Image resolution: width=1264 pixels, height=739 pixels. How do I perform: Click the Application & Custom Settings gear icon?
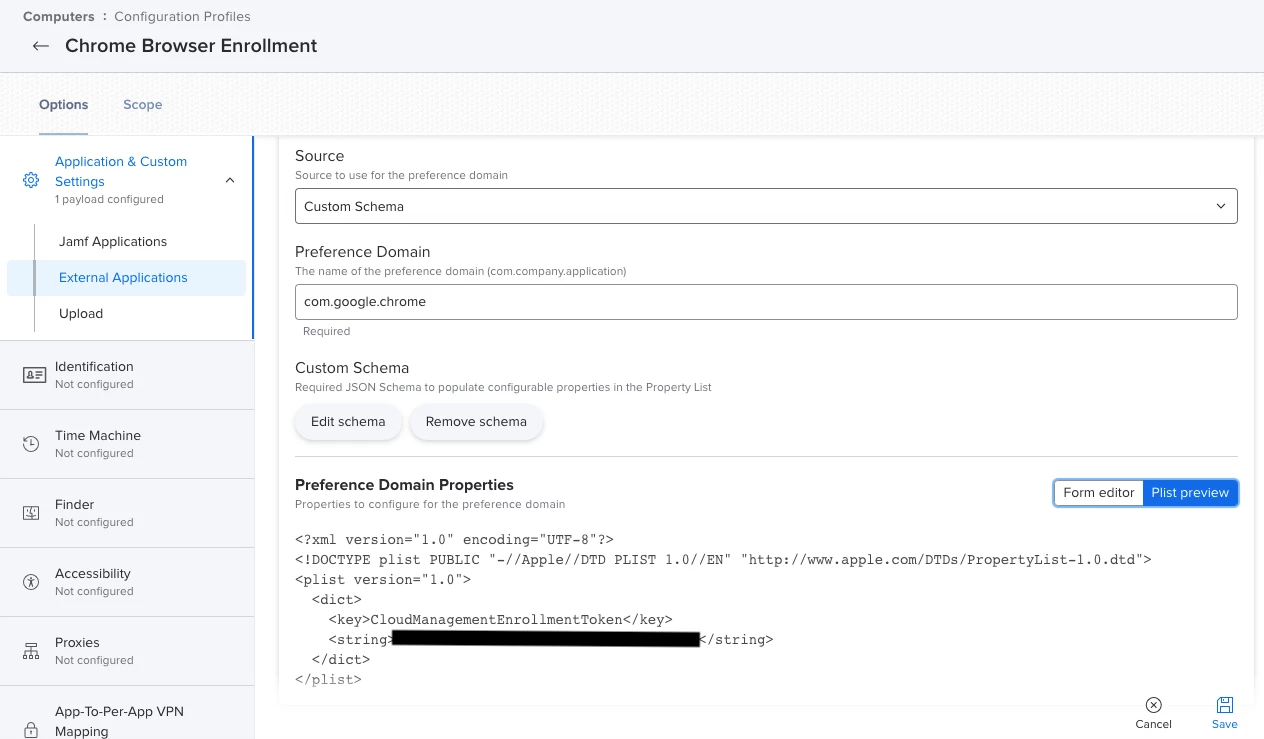[x=31, y=180]
